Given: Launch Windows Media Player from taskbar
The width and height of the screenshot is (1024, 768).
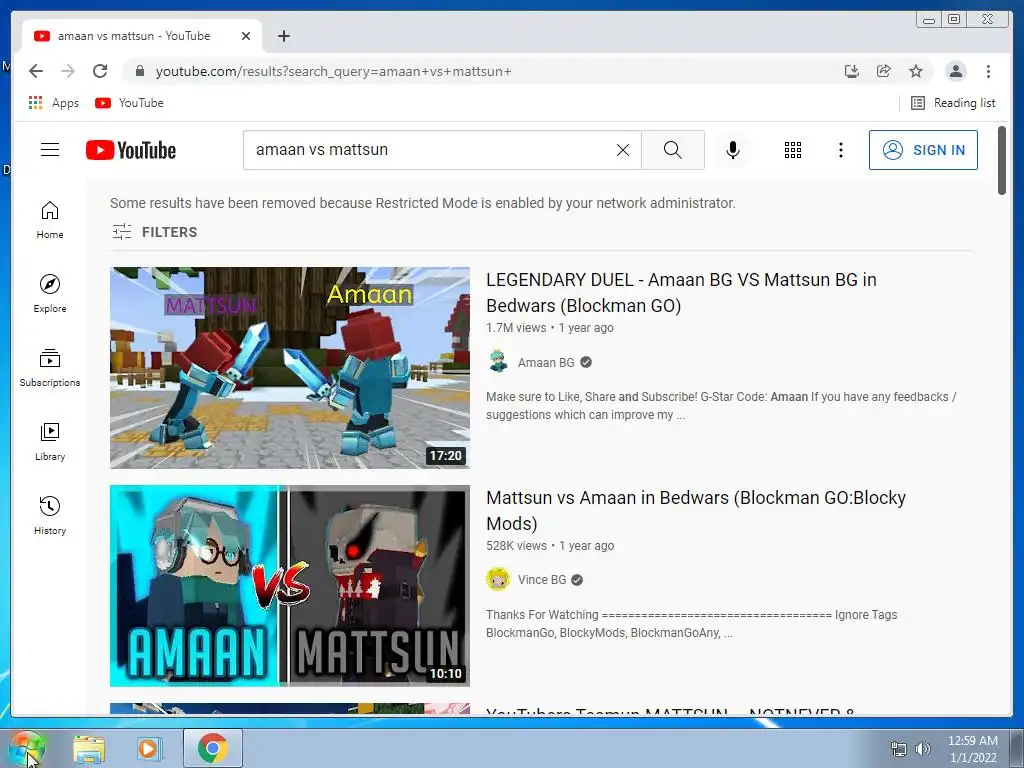Looking at the screenshot, I should [x=150, y=749].
